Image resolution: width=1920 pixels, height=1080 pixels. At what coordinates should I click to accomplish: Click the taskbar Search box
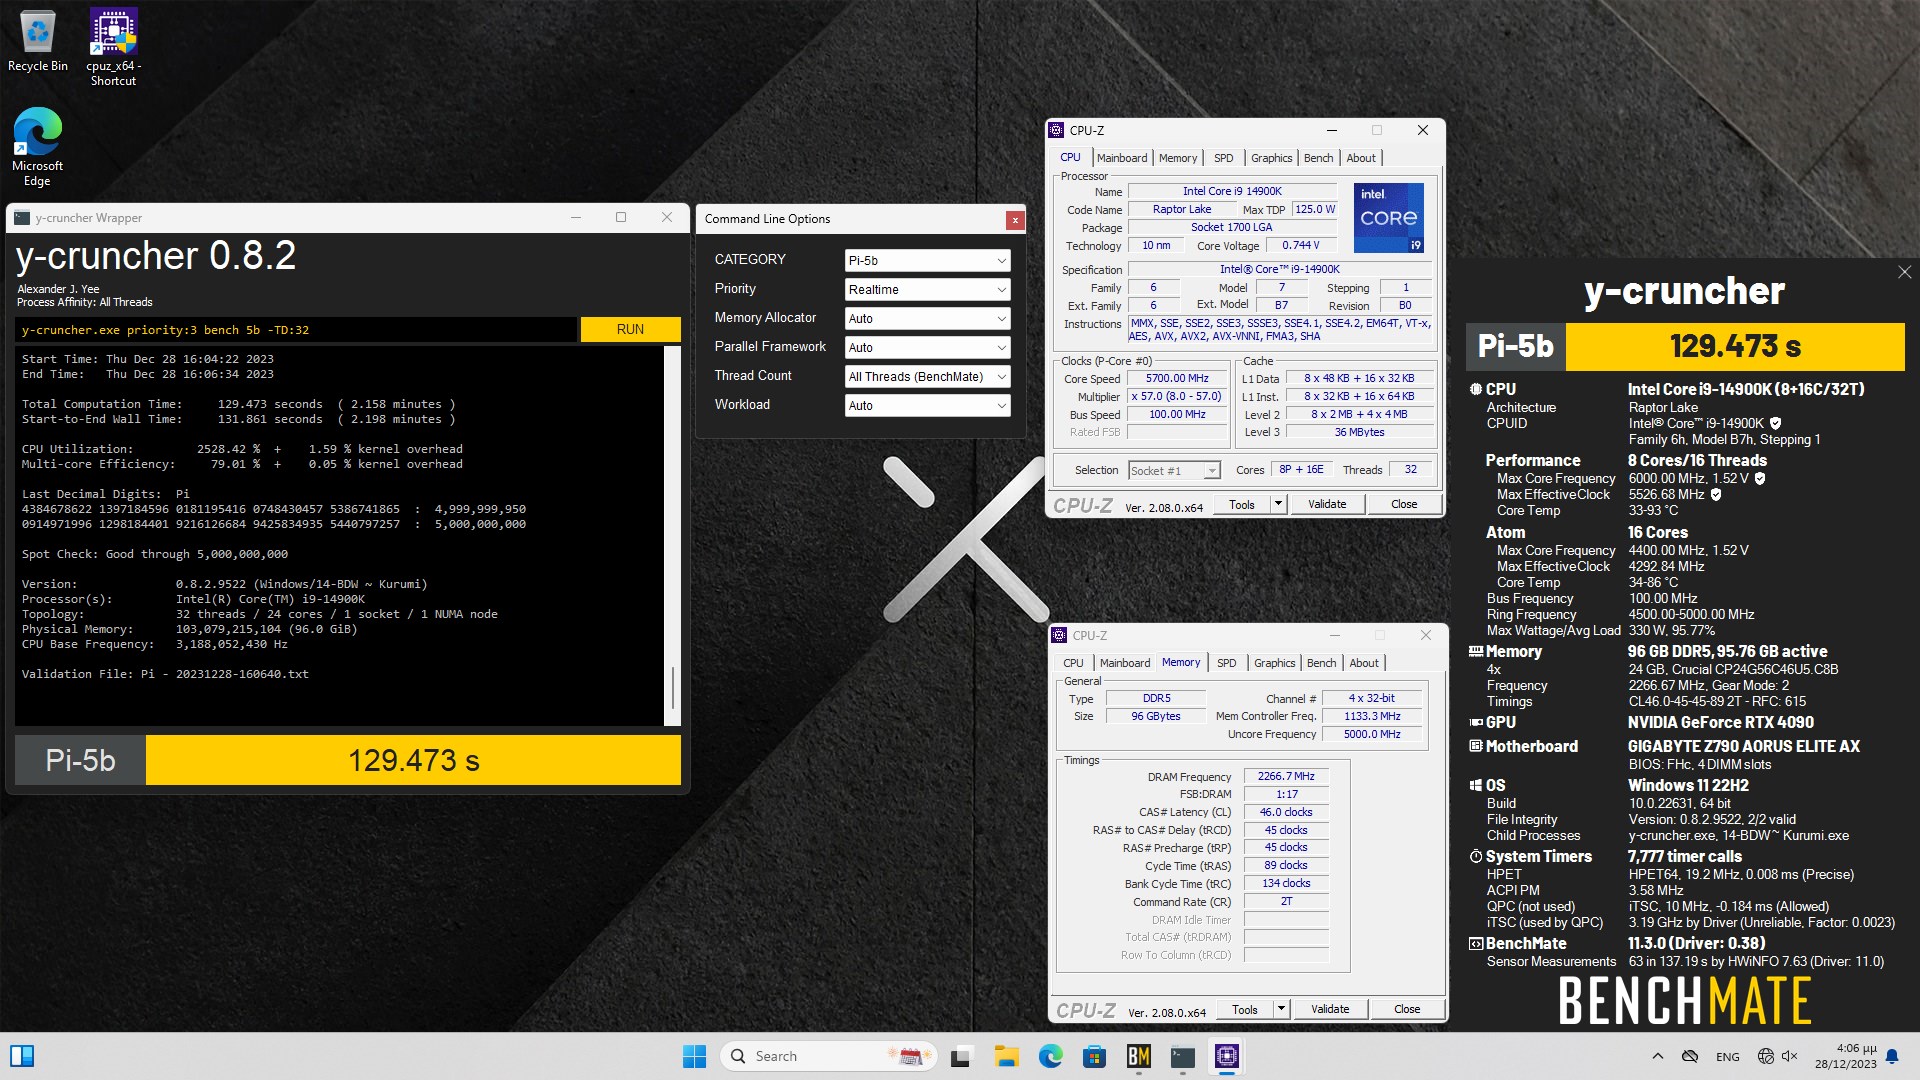(826, 1056)
